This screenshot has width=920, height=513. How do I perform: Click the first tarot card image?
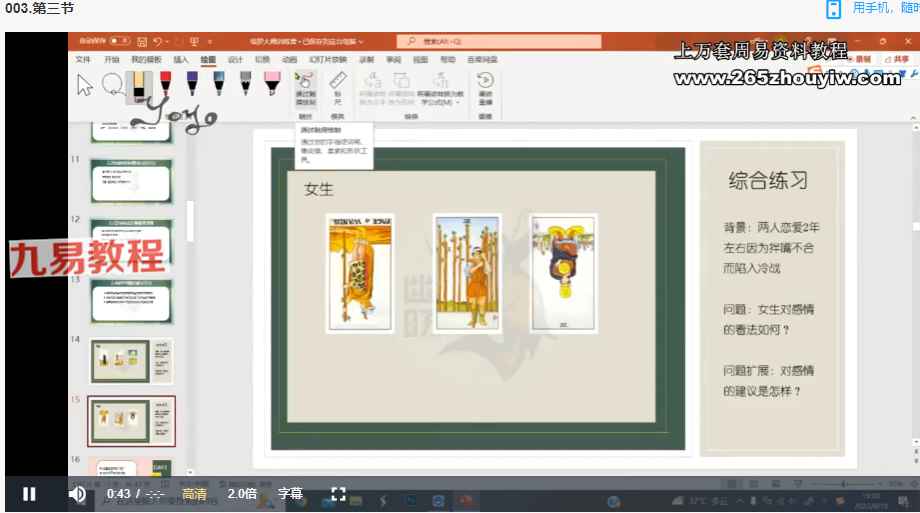coord(360,274)
